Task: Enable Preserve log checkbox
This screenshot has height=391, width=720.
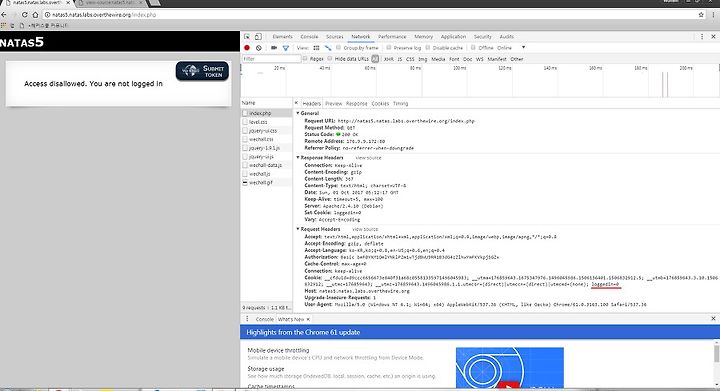Action: pos(388,48)
